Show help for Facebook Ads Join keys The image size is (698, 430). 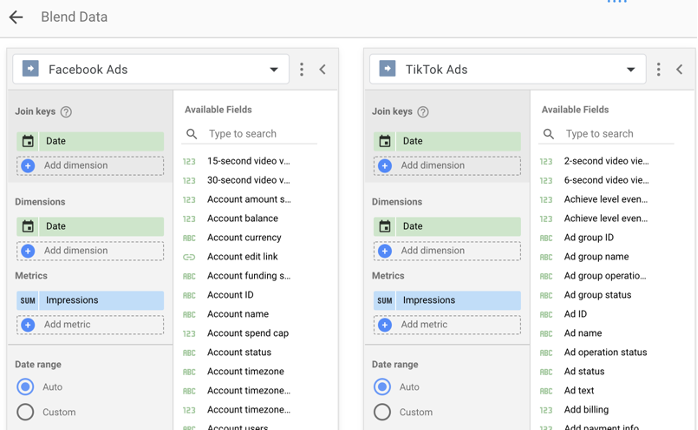(x=66, y=112)
